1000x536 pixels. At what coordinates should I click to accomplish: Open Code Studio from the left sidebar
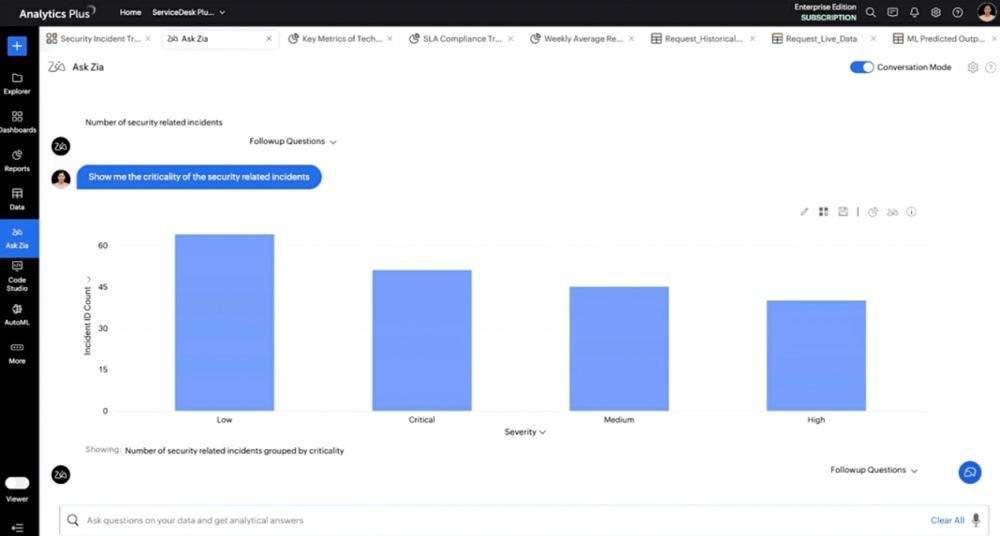(x=17, y=274)
